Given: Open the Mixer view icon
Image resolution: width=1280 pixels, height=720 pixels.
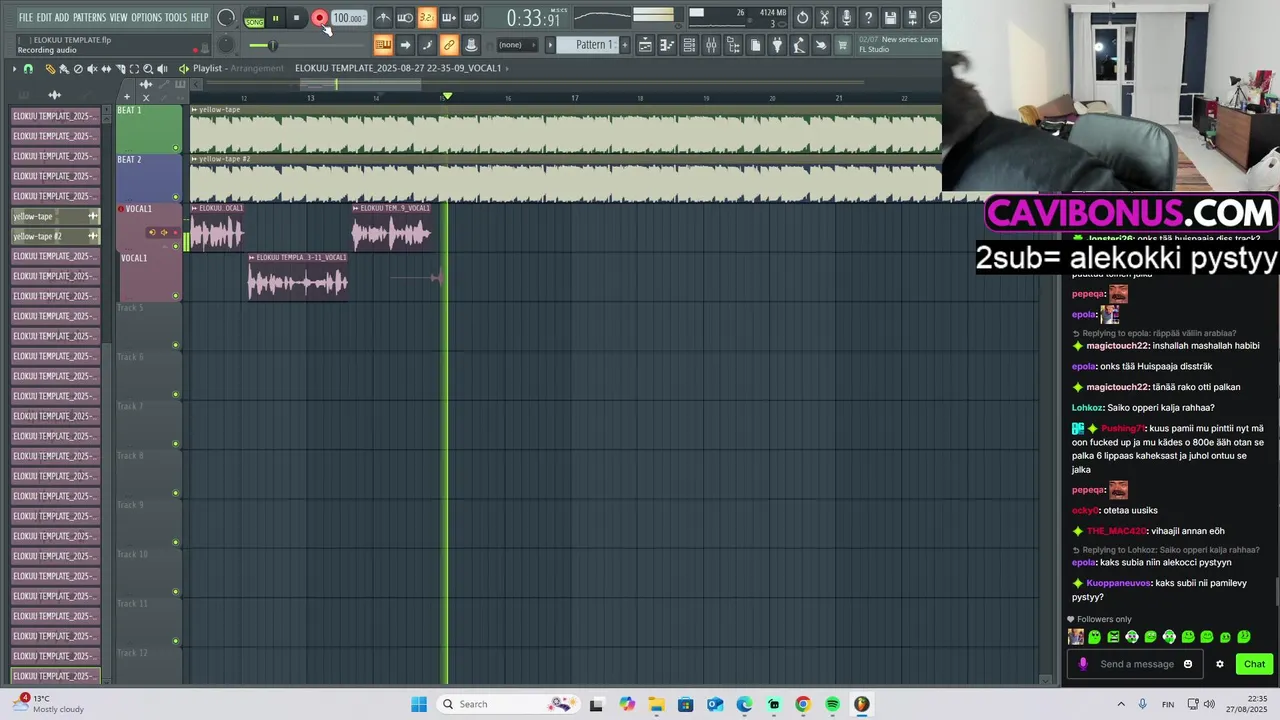Looking at the screenshot, I should [711, 45].
